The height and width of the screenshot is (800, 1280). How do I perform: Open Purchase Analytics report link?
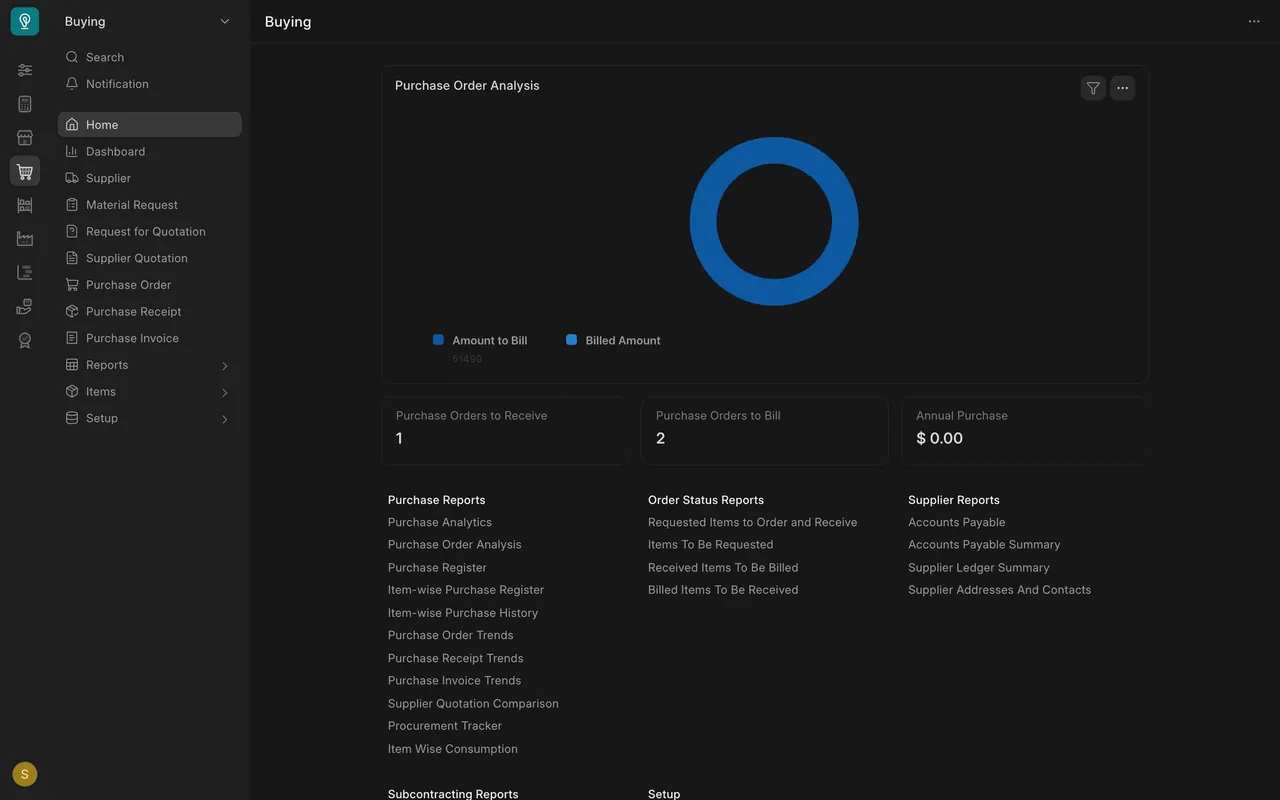(x=440, y=522)
